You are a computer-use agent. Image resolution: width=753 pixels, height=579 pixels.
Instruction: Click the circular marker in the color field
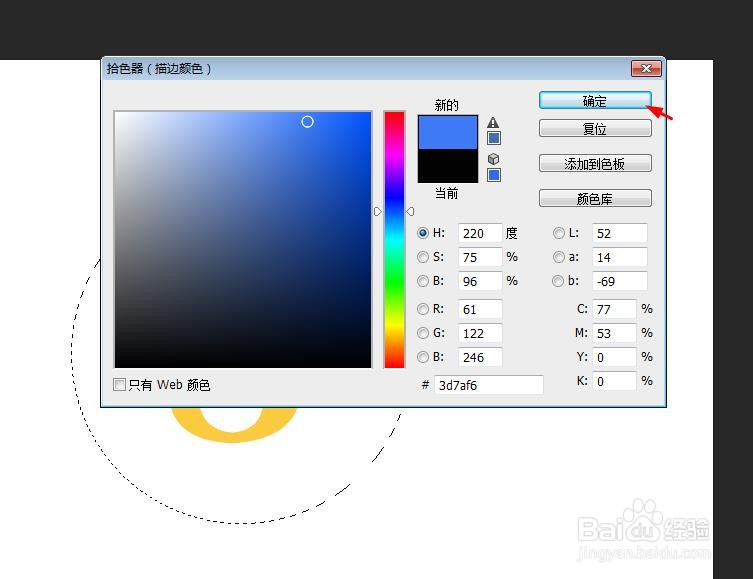tap(307, 122)
